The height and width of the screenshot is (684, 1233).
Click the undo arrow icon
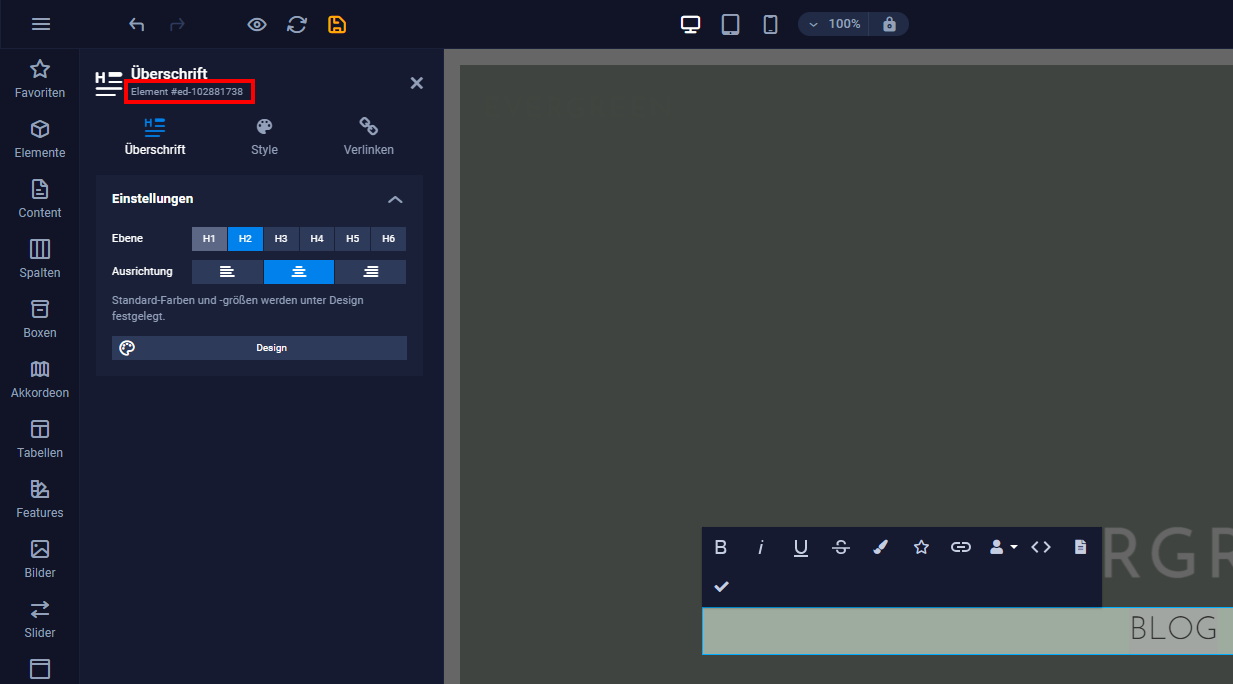137,24
